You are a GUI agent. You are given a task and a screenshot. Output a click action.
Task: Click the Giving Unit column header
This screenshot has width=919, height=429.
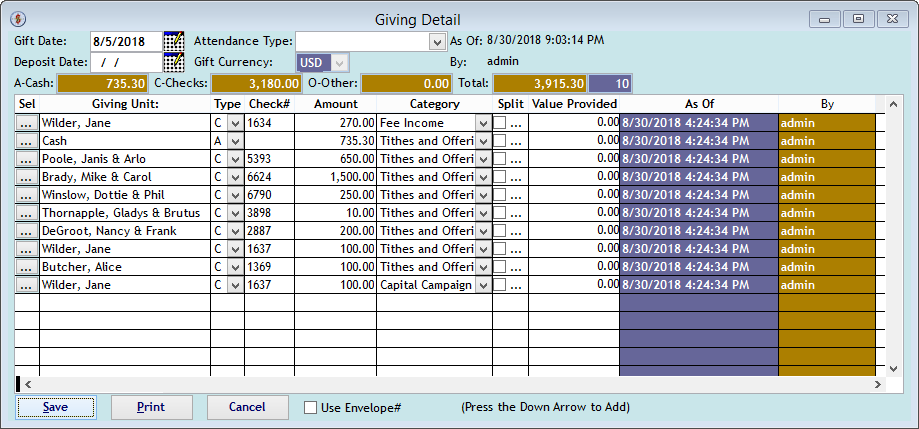point(125,104)
